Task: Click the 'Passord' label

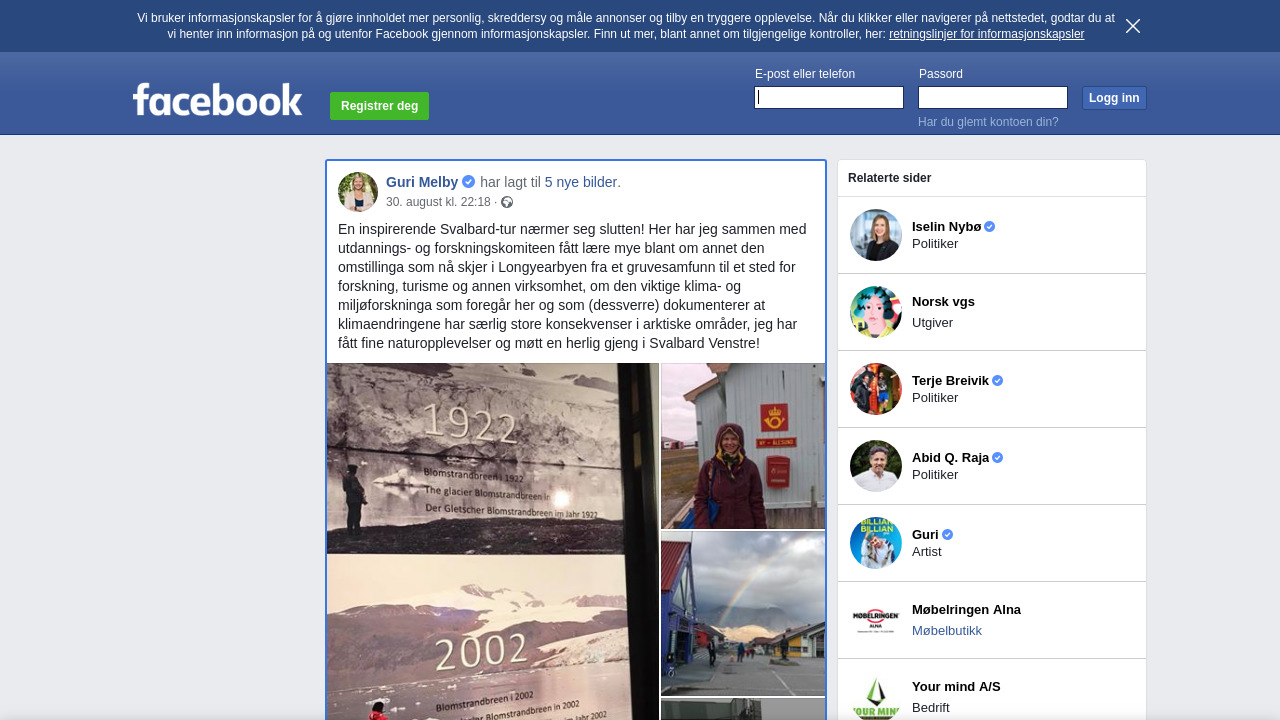Action: click(x=941, y=74)
